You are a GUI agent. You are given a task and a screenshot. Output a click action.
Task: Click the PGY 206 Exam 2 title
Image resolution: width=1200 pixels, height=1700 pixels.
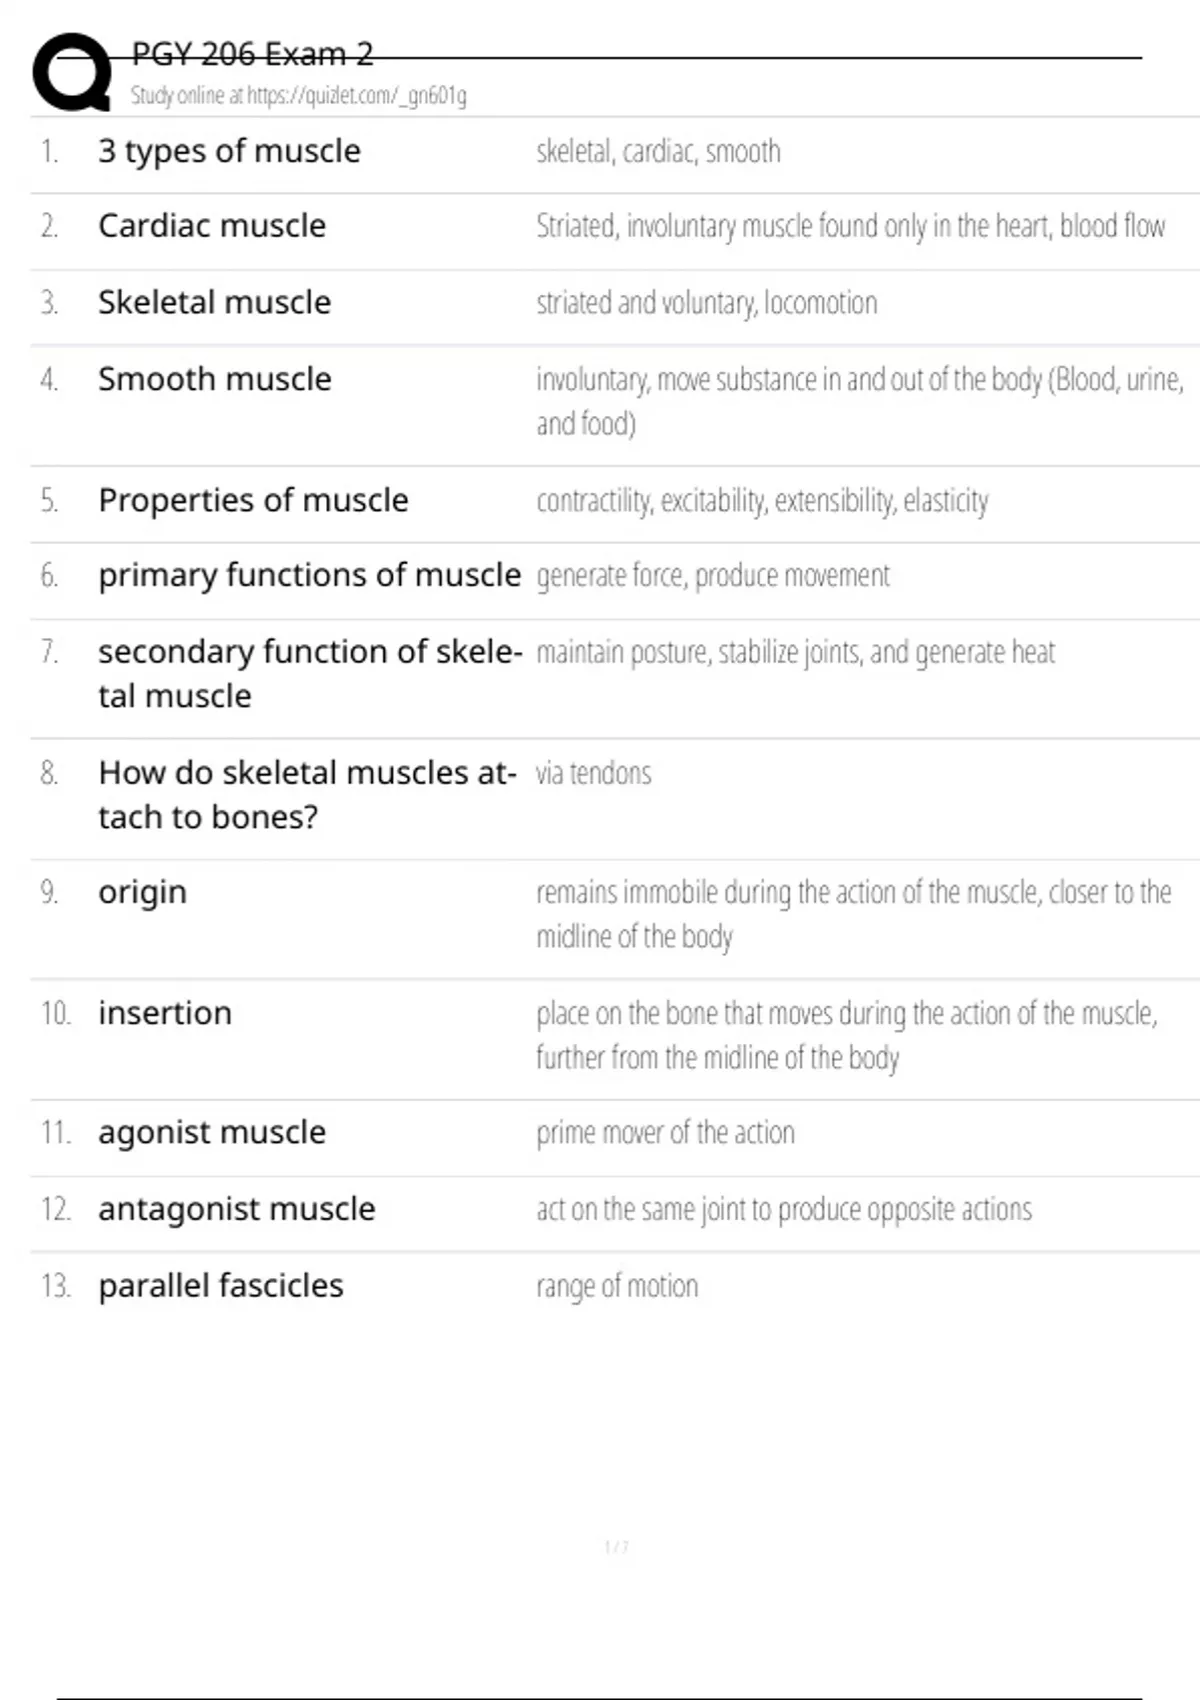pyautogui.click(x=252, y=54)
